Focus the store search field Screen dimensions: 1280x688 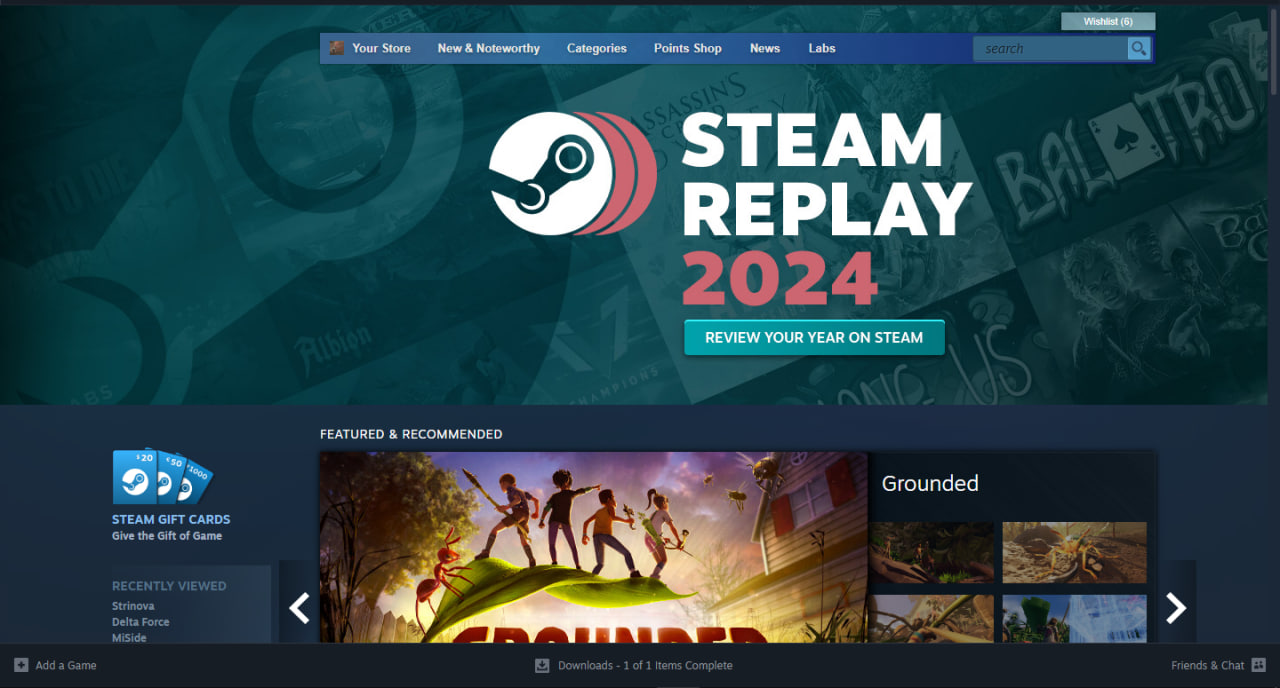pos(1050,48)
